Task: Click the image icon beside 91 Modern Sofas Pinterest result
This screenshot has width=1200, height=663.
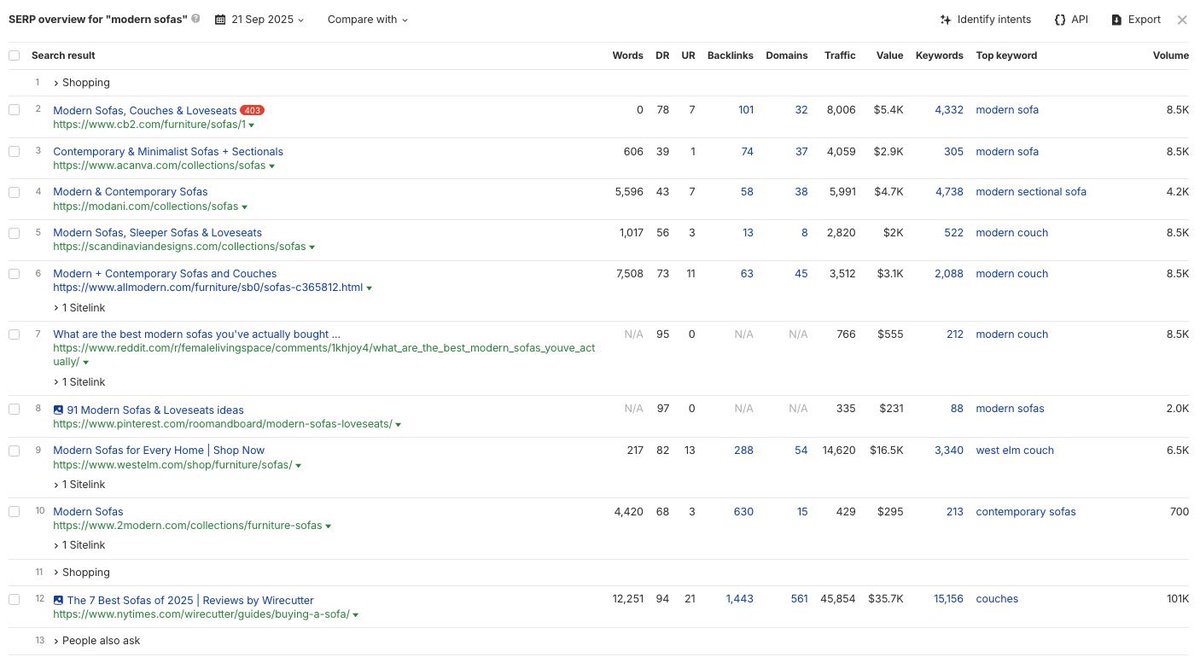Action: point(58,410)
